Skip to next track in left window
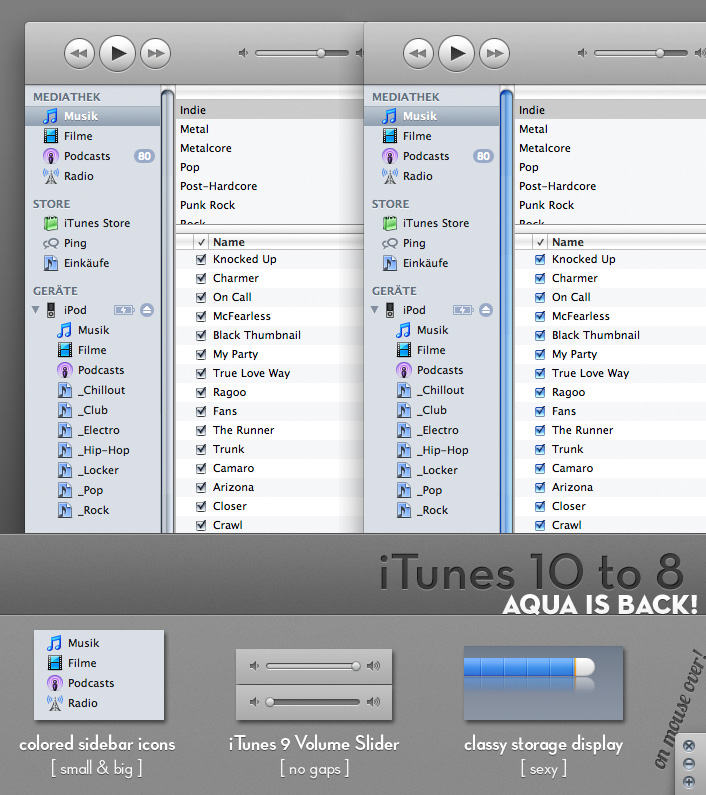 [155, 53]
